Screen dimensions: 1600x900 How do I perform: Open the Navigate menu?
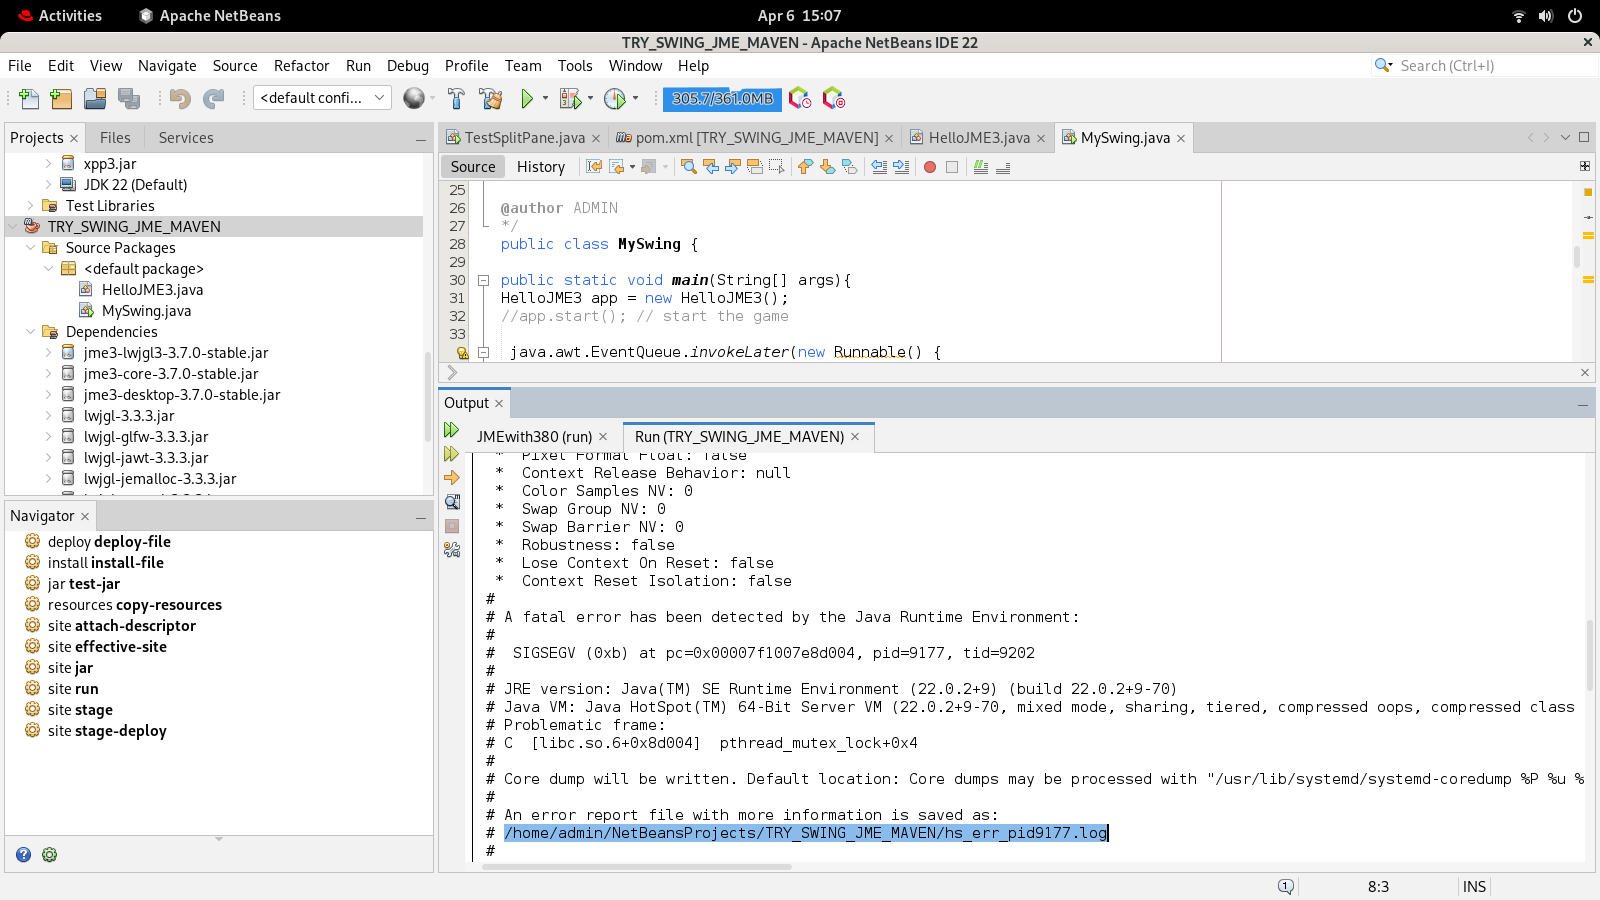(x=167, y=66)
